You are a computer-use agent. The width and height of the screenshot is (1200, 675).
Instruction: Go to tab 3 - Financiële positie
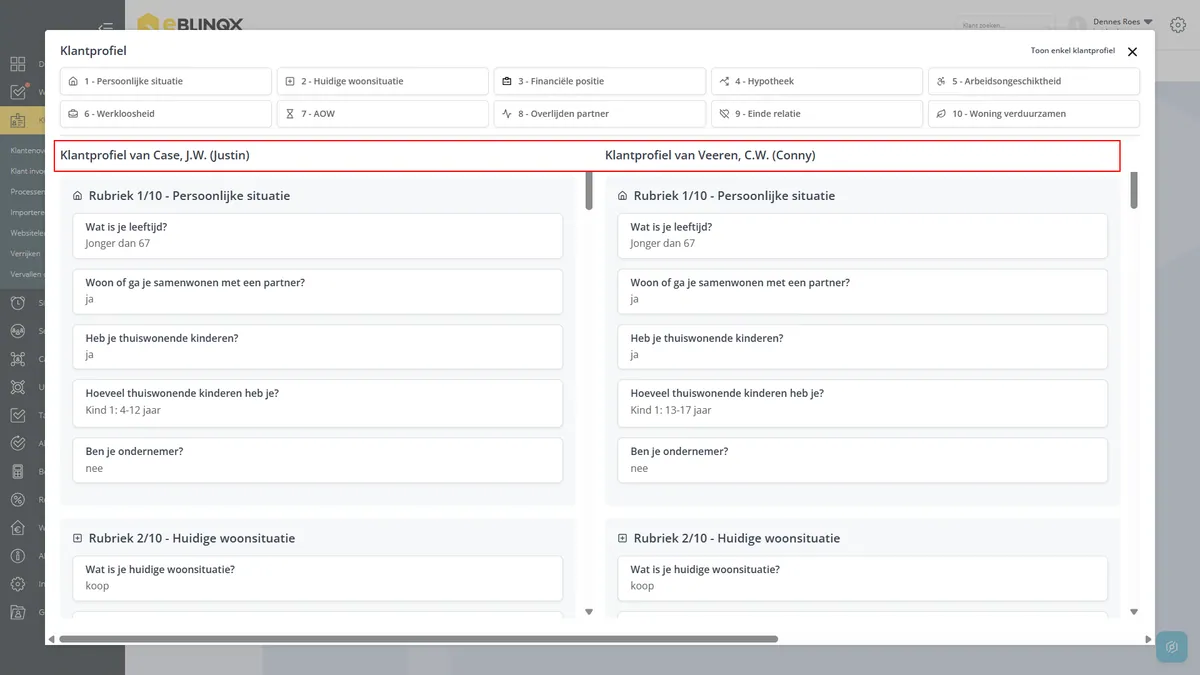[x=600, y=81]
